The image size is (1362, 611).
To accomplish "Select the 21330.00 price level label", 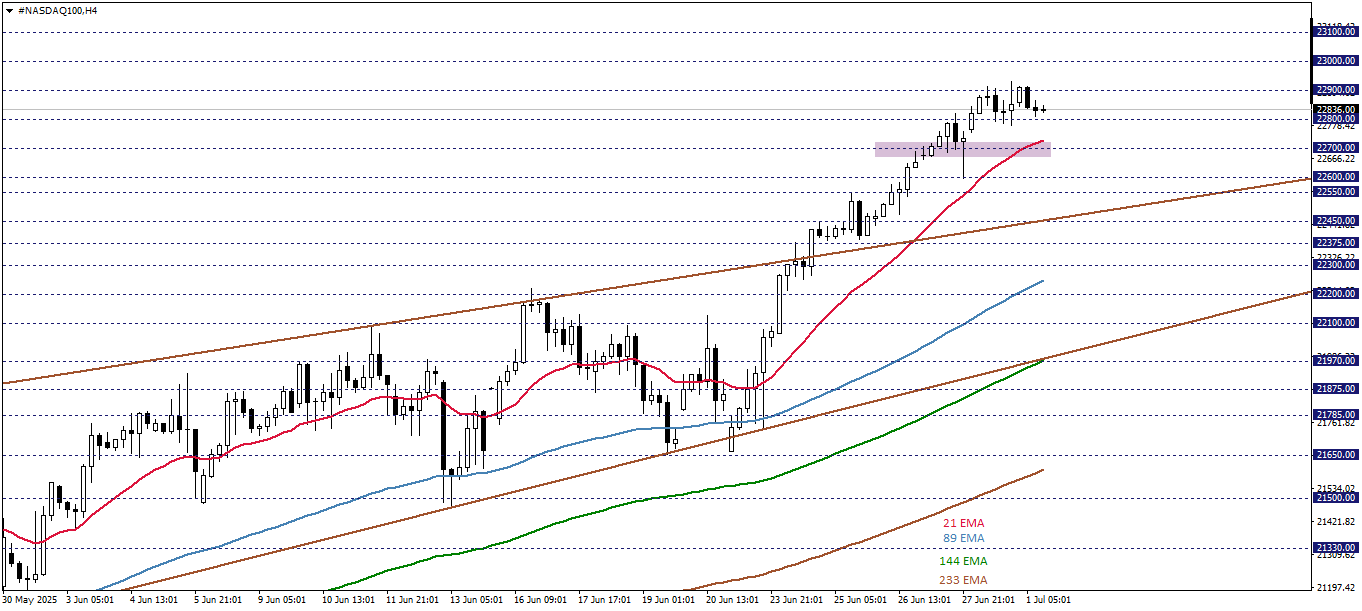I will tap(1335, 548).
